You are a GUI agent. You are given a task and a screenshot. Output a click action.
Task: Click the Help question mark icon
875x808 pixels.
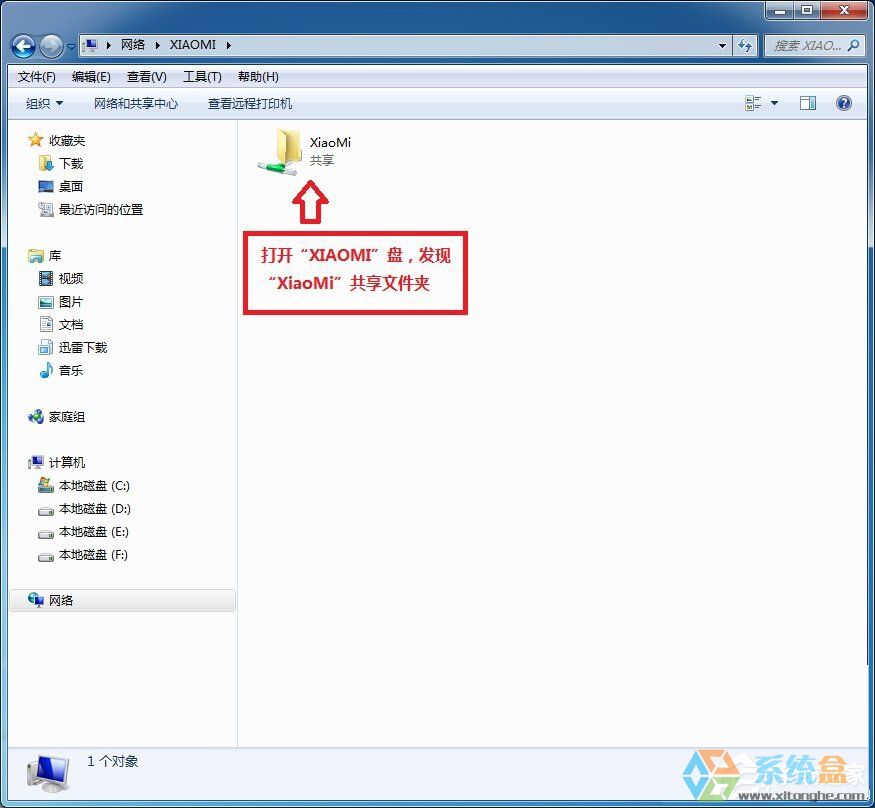point(844,103)
